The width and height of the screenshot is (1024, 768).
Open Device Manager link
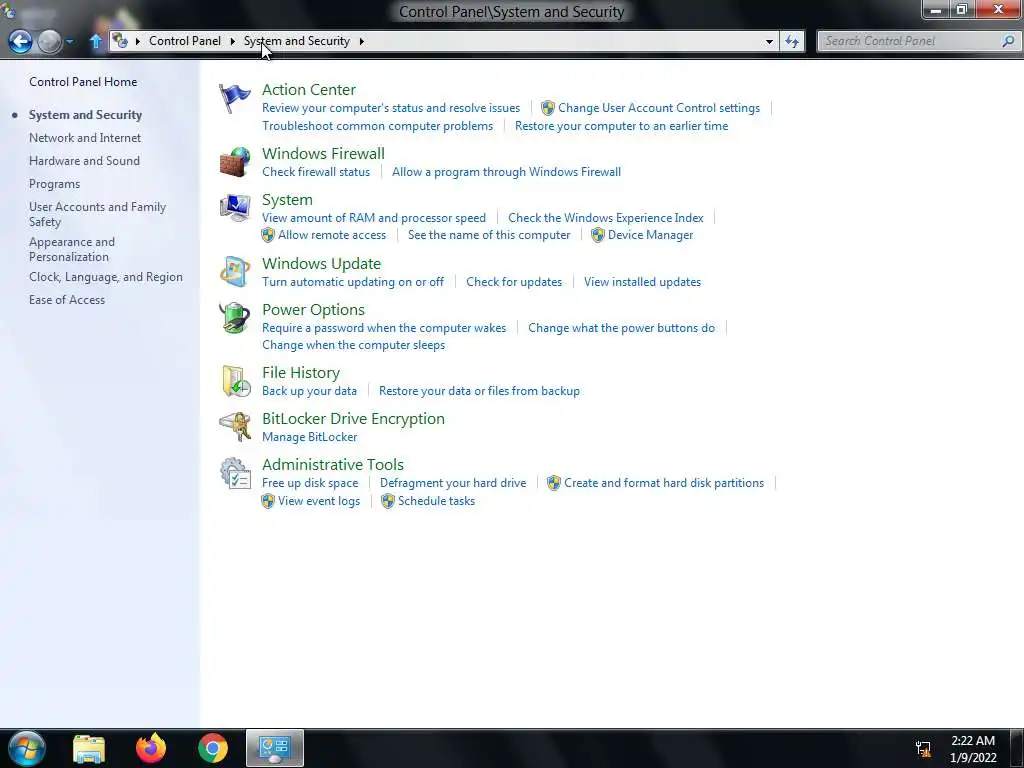pos(650,235)
